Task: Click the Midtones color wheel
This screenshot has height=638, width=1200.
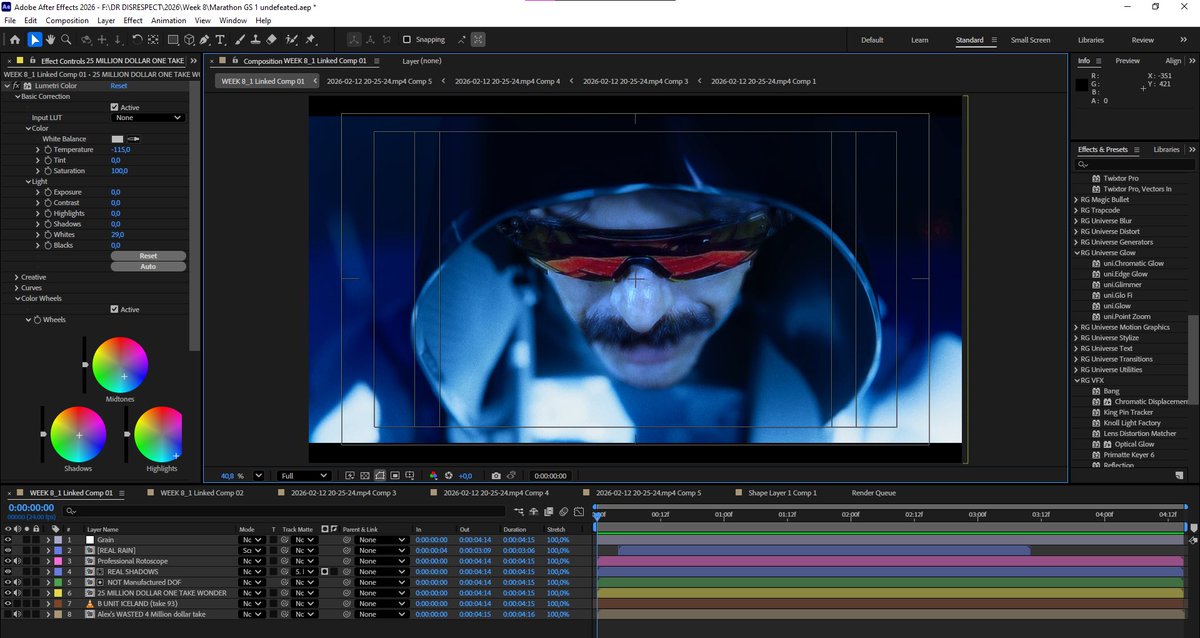Action: click(x=120, y=365)
